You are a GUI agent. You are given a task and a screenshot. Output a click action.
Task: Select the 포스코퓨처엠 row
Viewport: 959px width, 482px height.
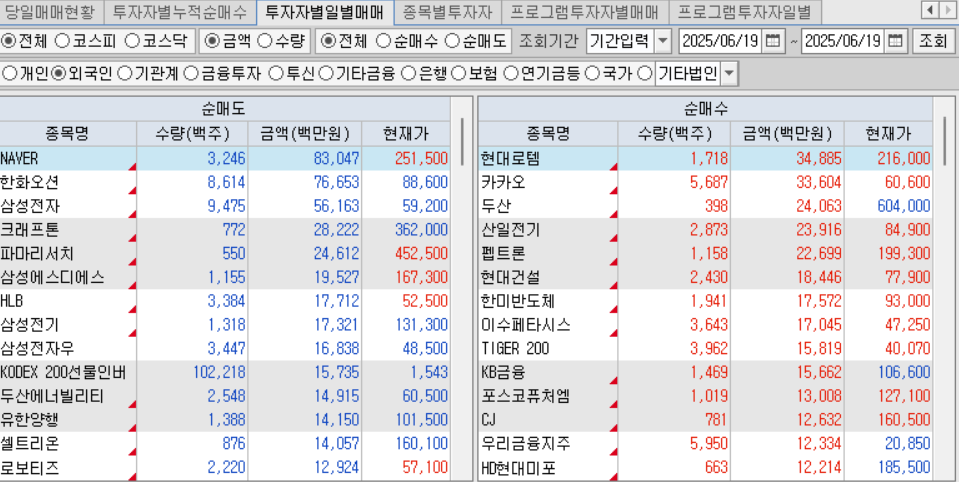point(705,396)
